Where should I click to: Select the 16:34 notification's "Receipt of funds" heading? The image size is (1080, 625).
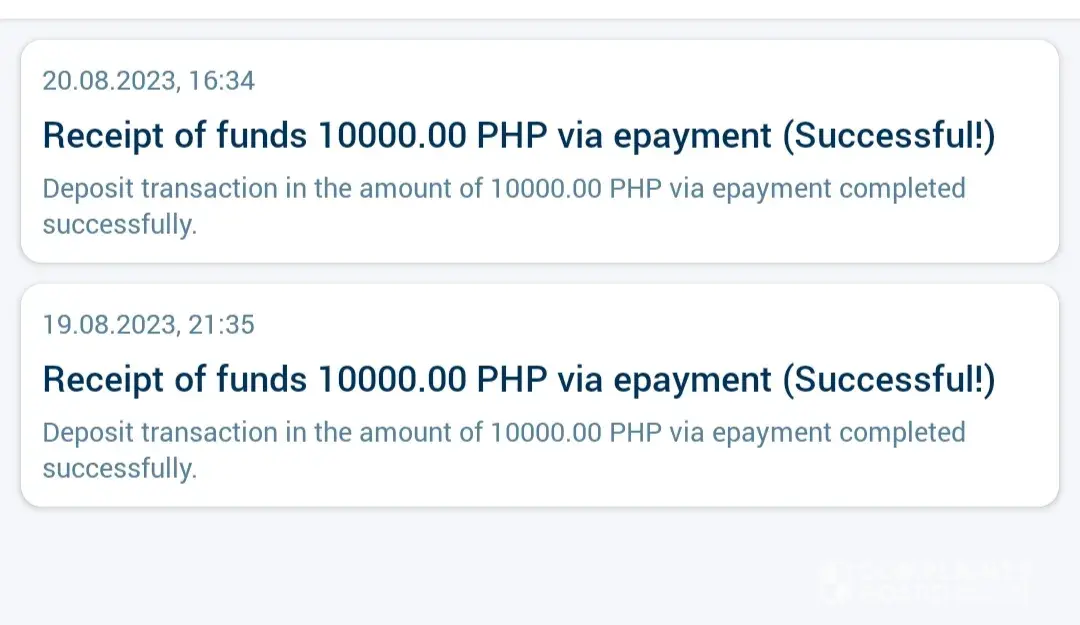(x=175, y=136)
